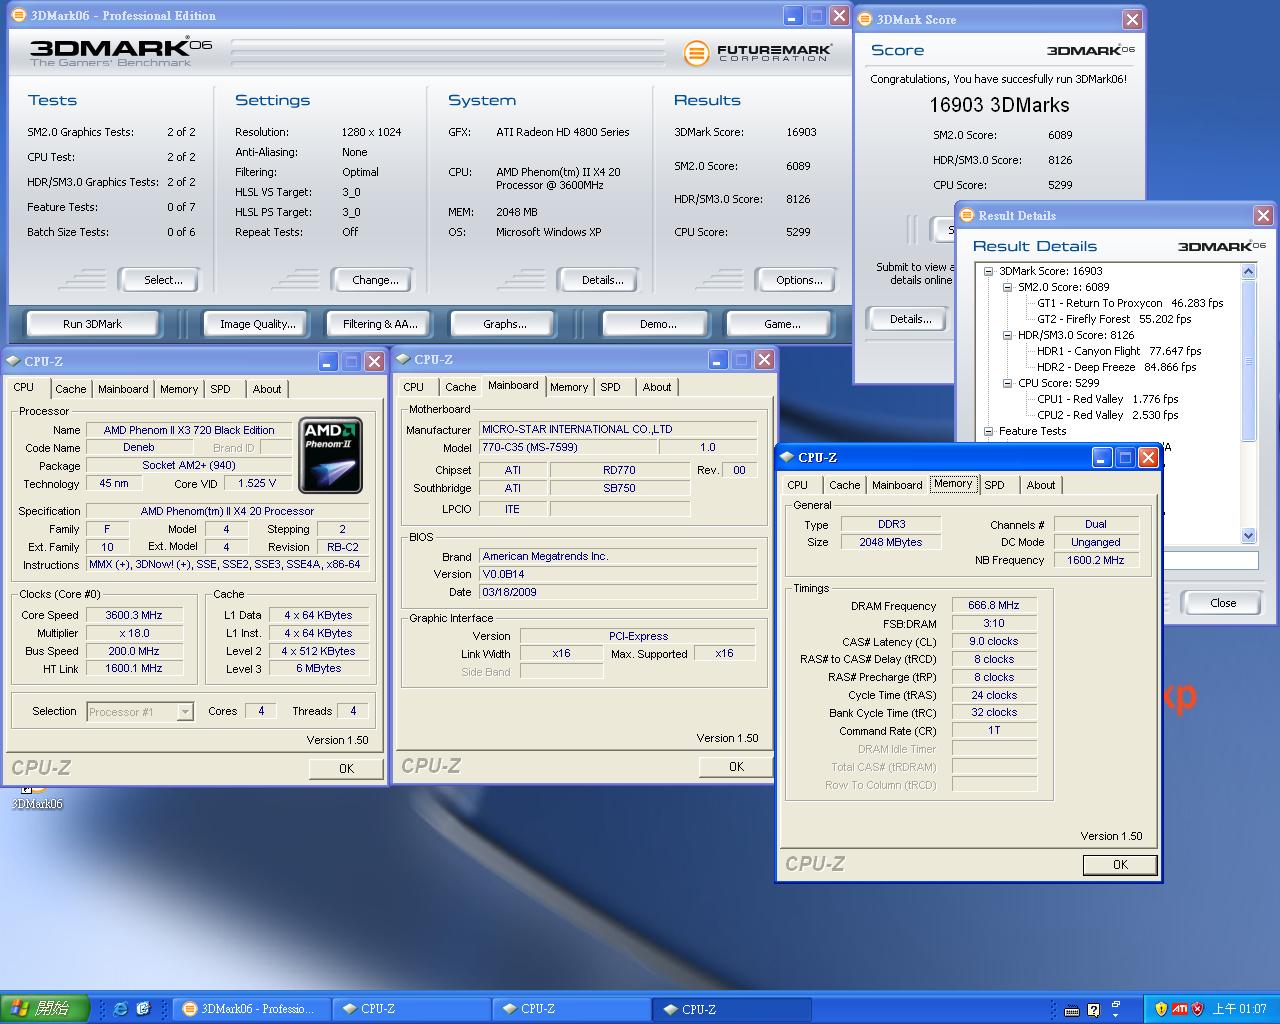The image size is (1280, 1024).
Task: Click the Run 3DMark button
Action: tap(92, 324)
